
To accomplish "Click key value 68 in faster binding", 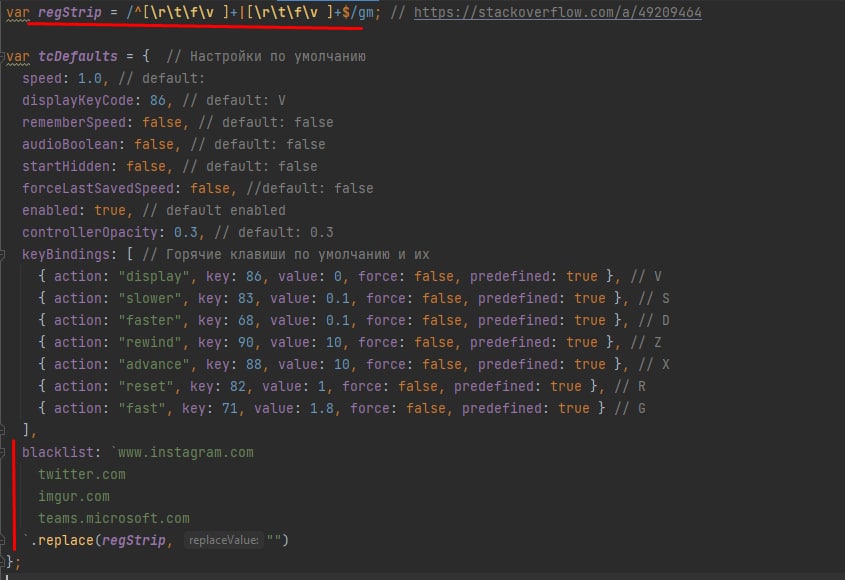I will click(246, 321).
